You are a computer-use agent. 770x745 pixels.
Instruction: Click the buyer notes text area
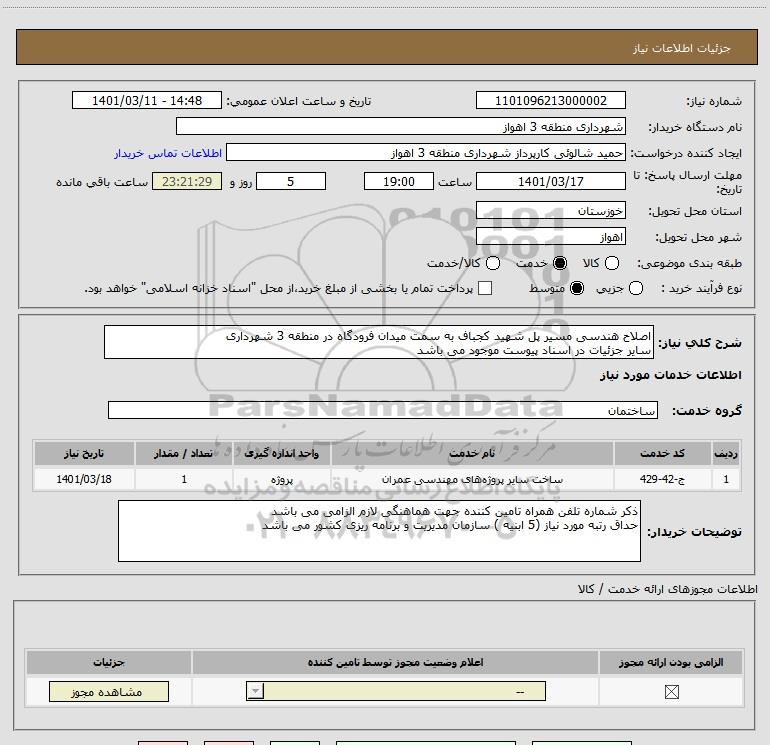379,531
